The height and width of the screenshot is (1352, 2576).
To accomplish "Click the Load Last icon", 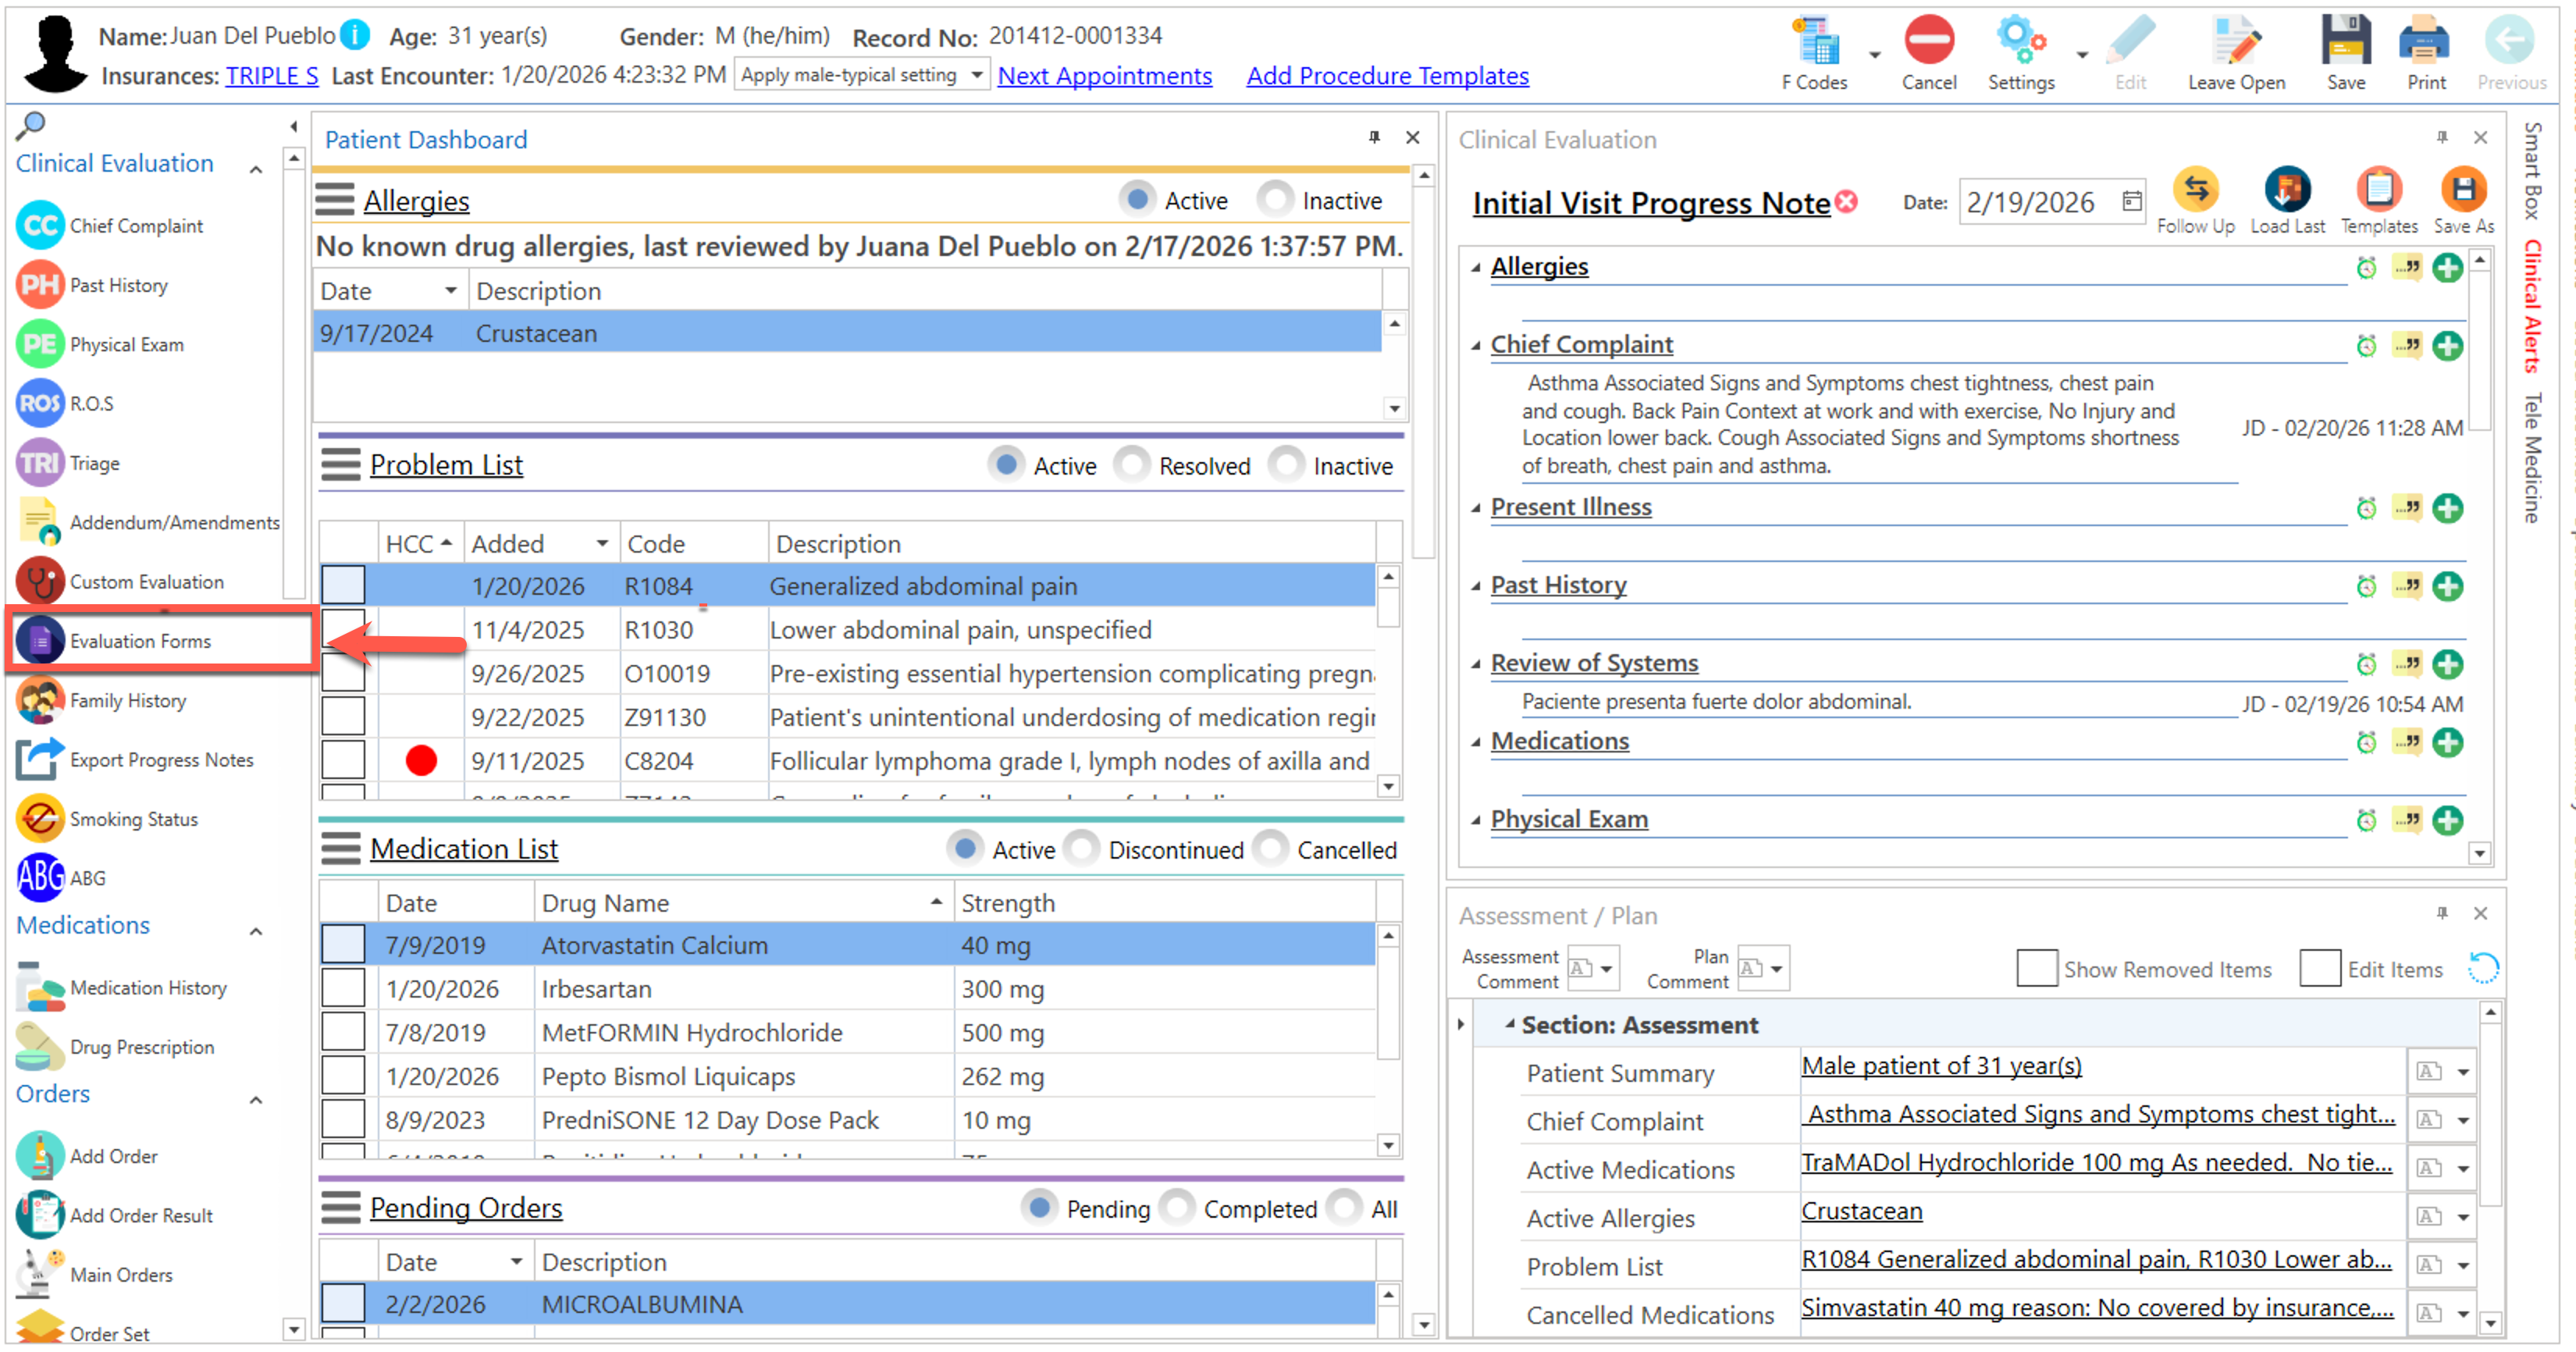I will click(x=2287, y=190).
